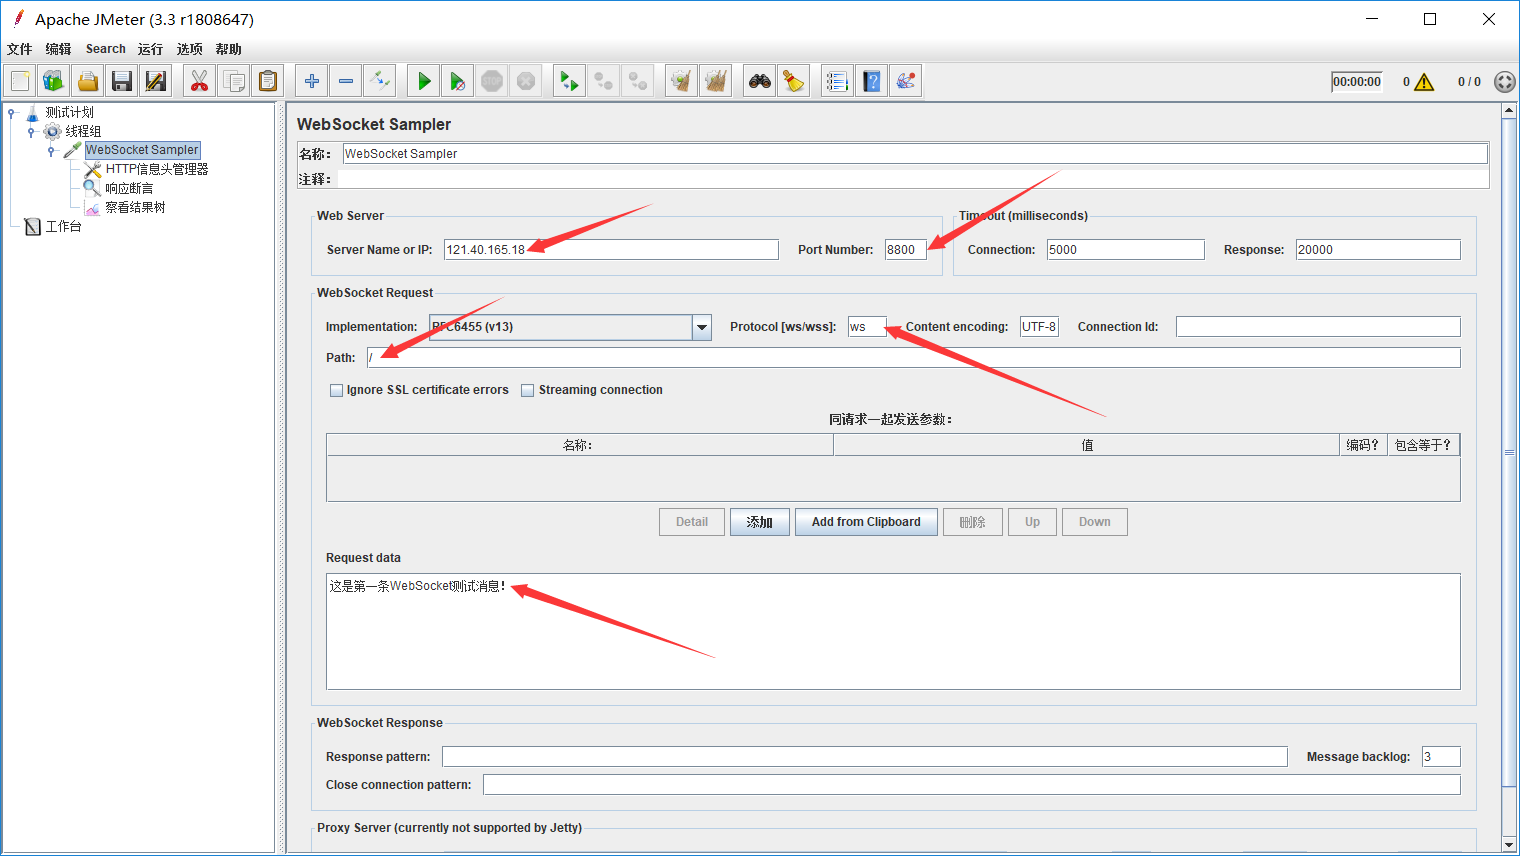The height and width of the screenshot is (856, 1520).
Task: Enable Ignore SSL certificate errors
Action: point(337,391)
